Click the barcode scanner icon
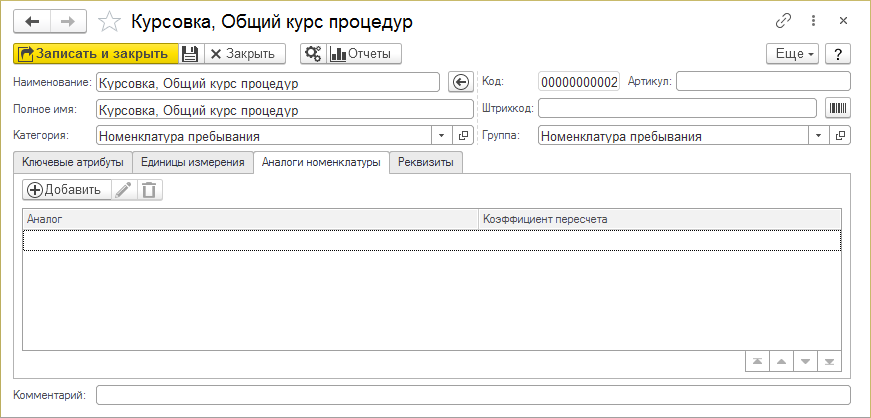871x418 pixels. (837, 108)
